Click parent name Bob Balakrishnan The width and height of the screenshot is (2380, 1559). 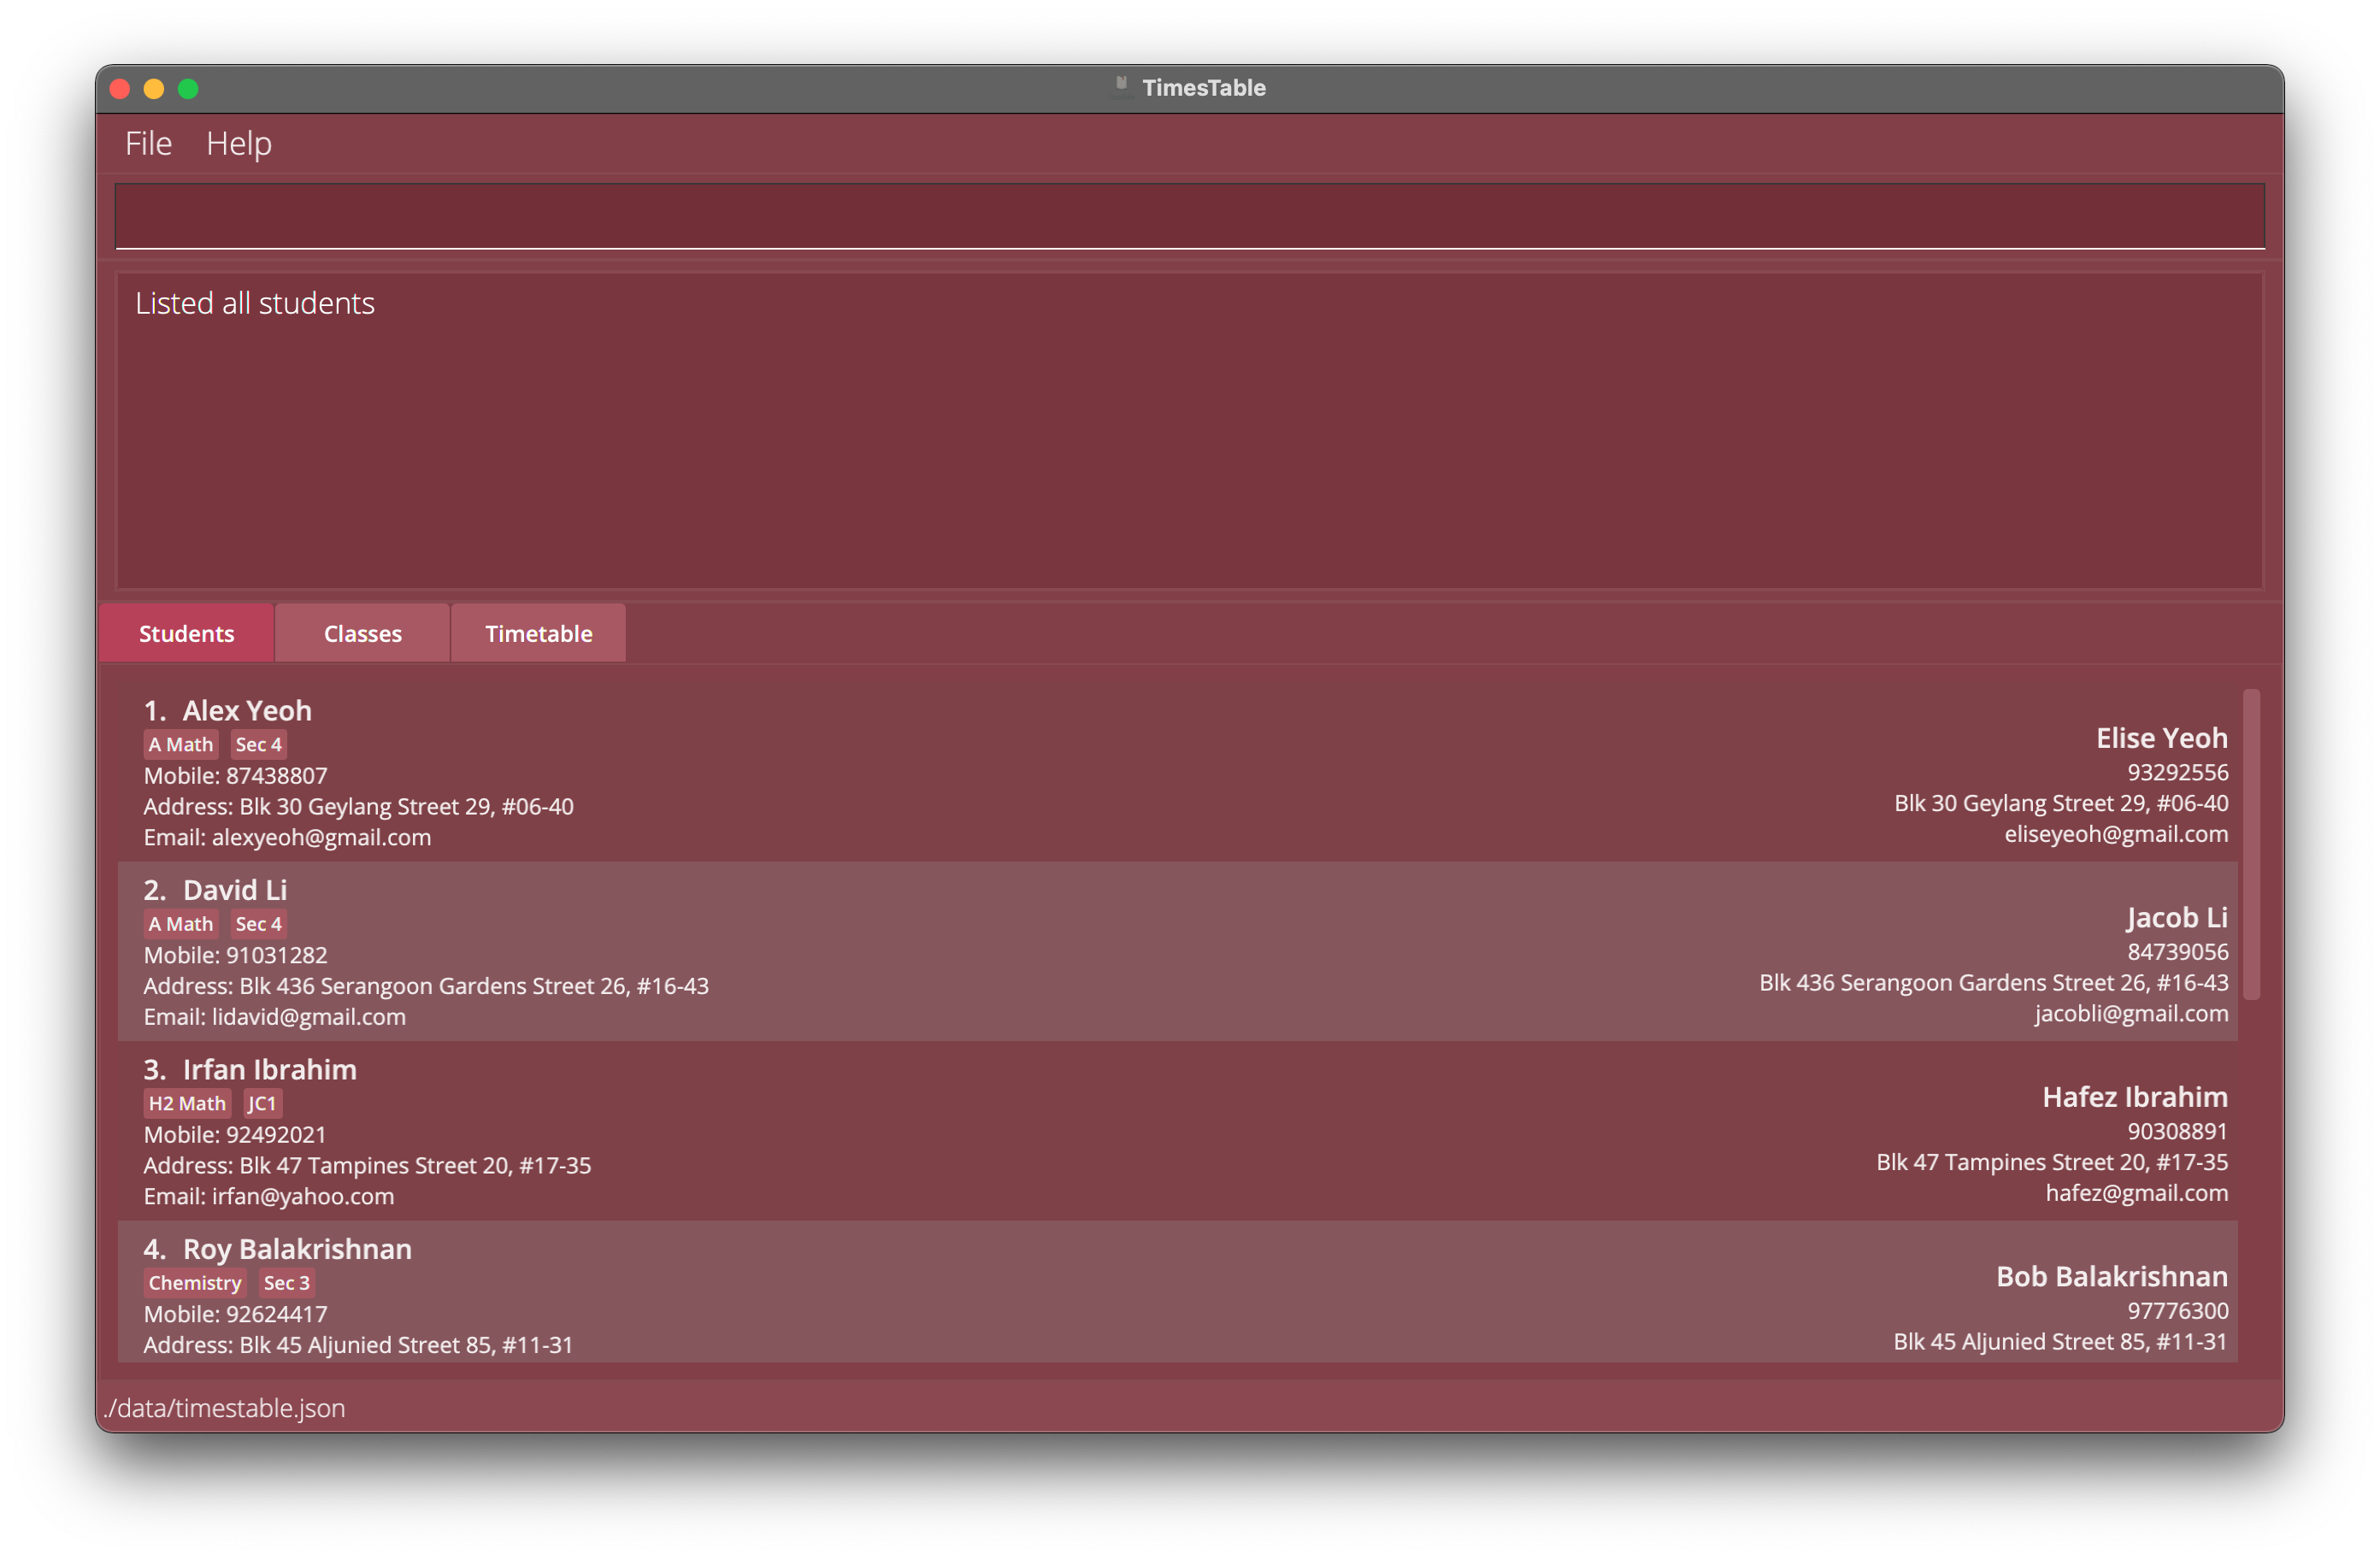(2112, 1277)
